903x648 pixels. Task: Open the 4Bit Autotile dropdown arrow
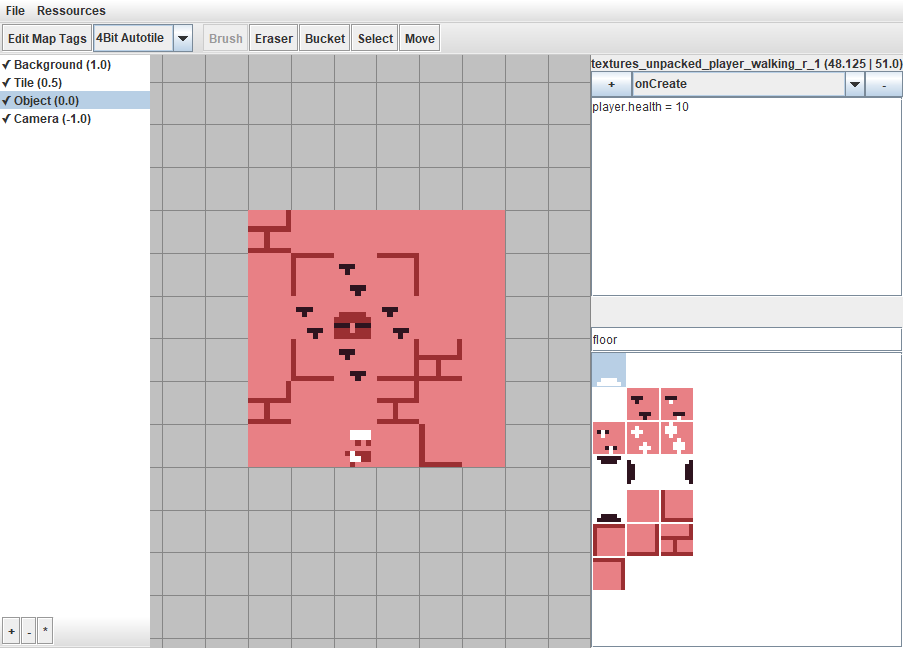182,37
